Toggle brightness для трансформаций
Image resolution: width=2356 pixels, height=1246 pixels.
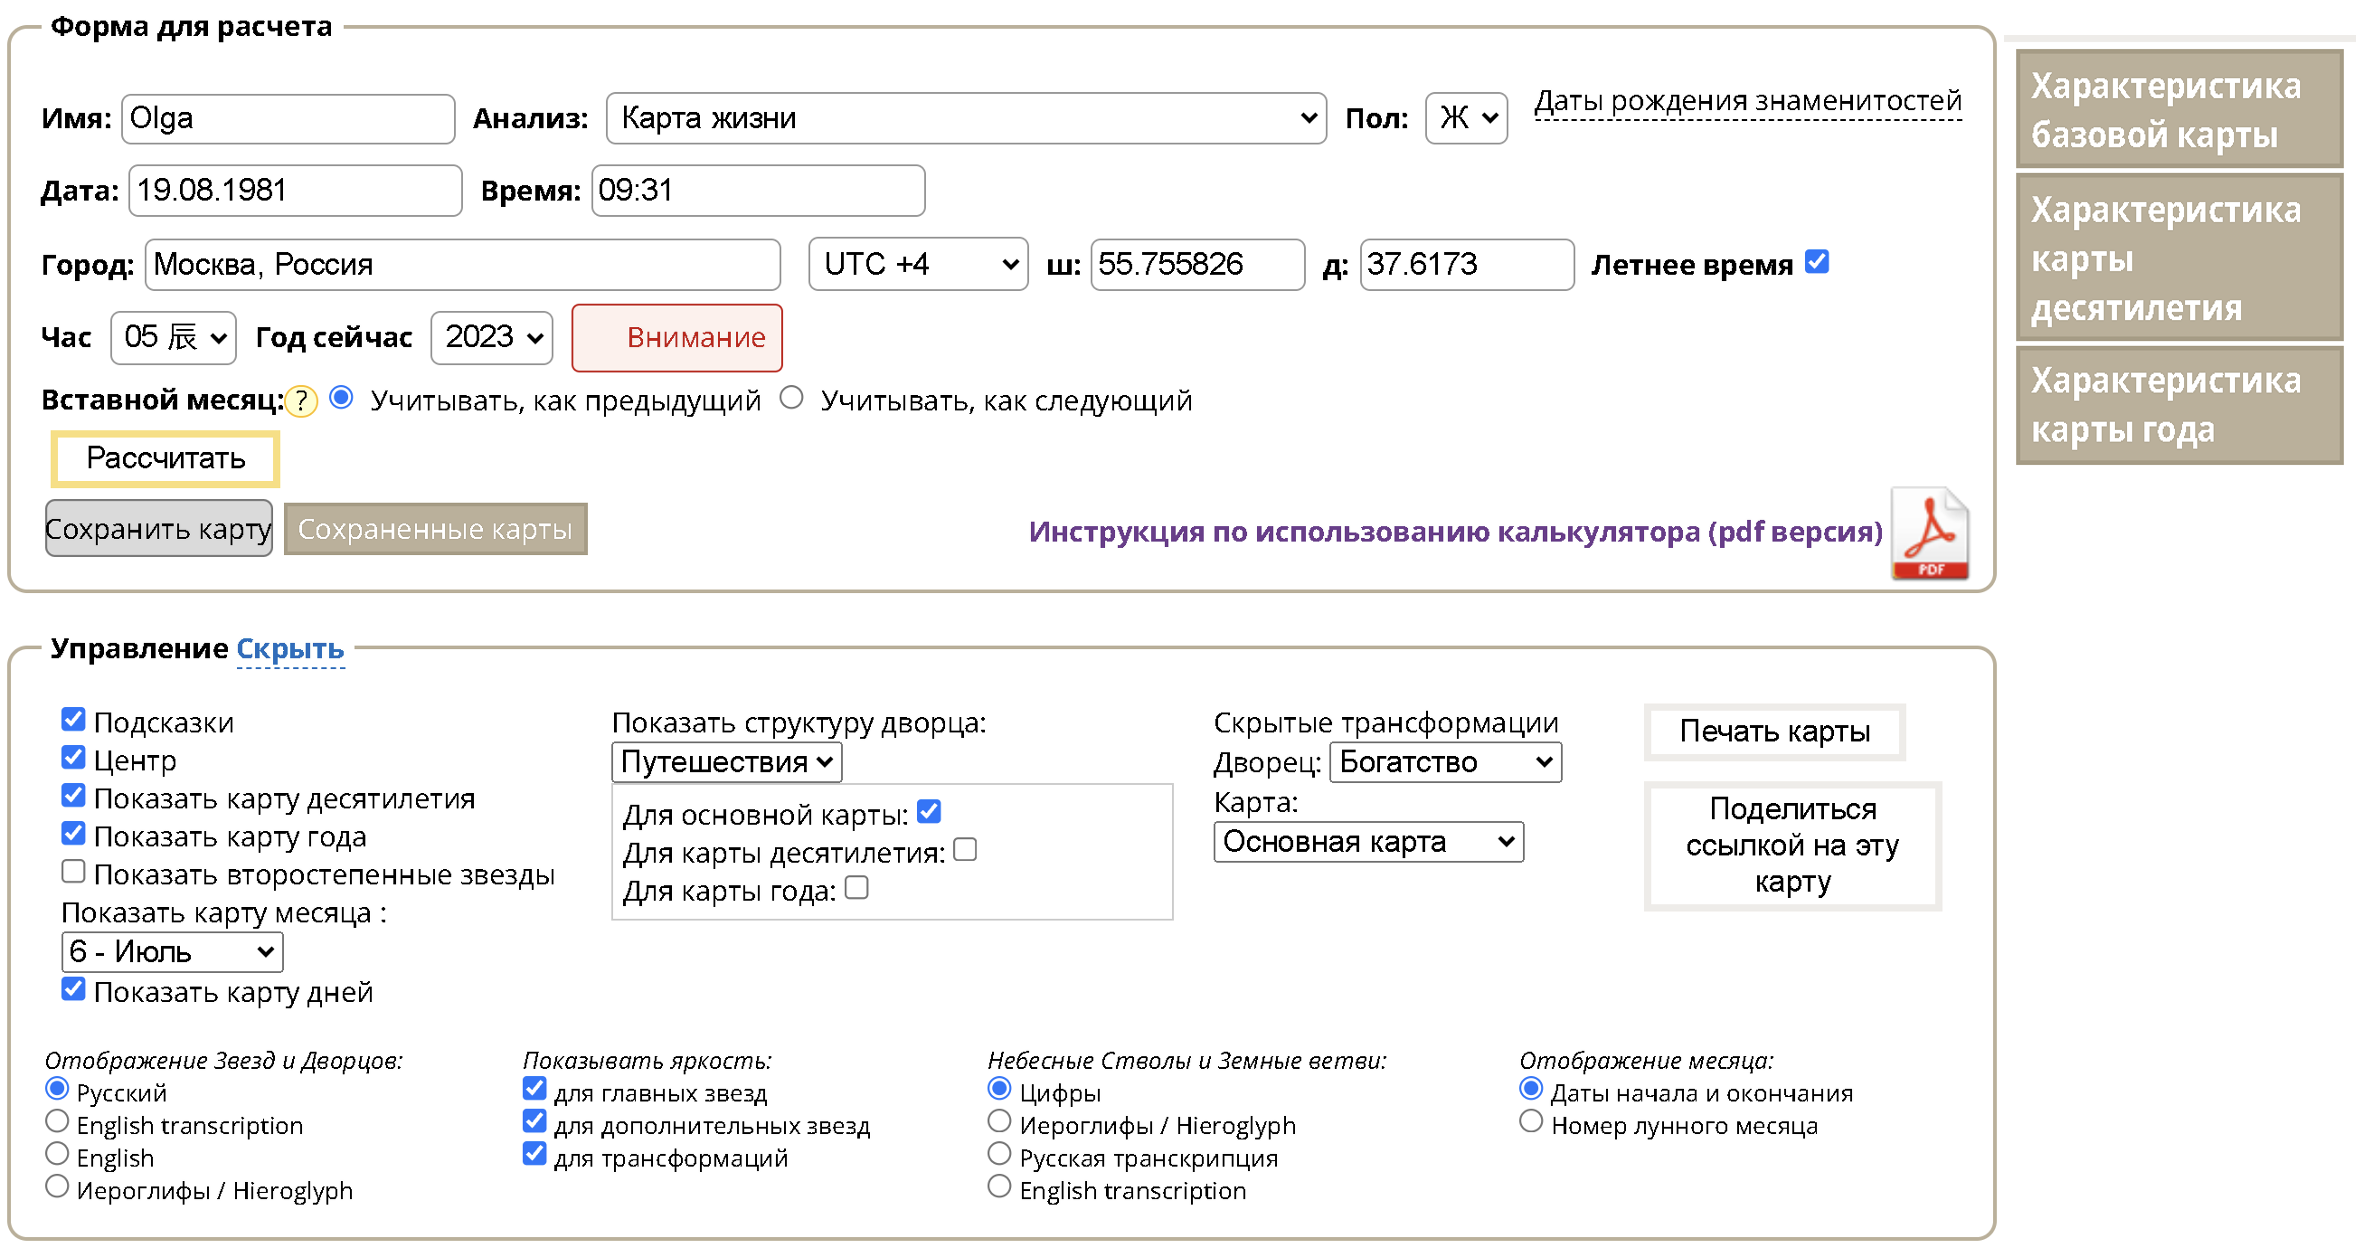535,1154
